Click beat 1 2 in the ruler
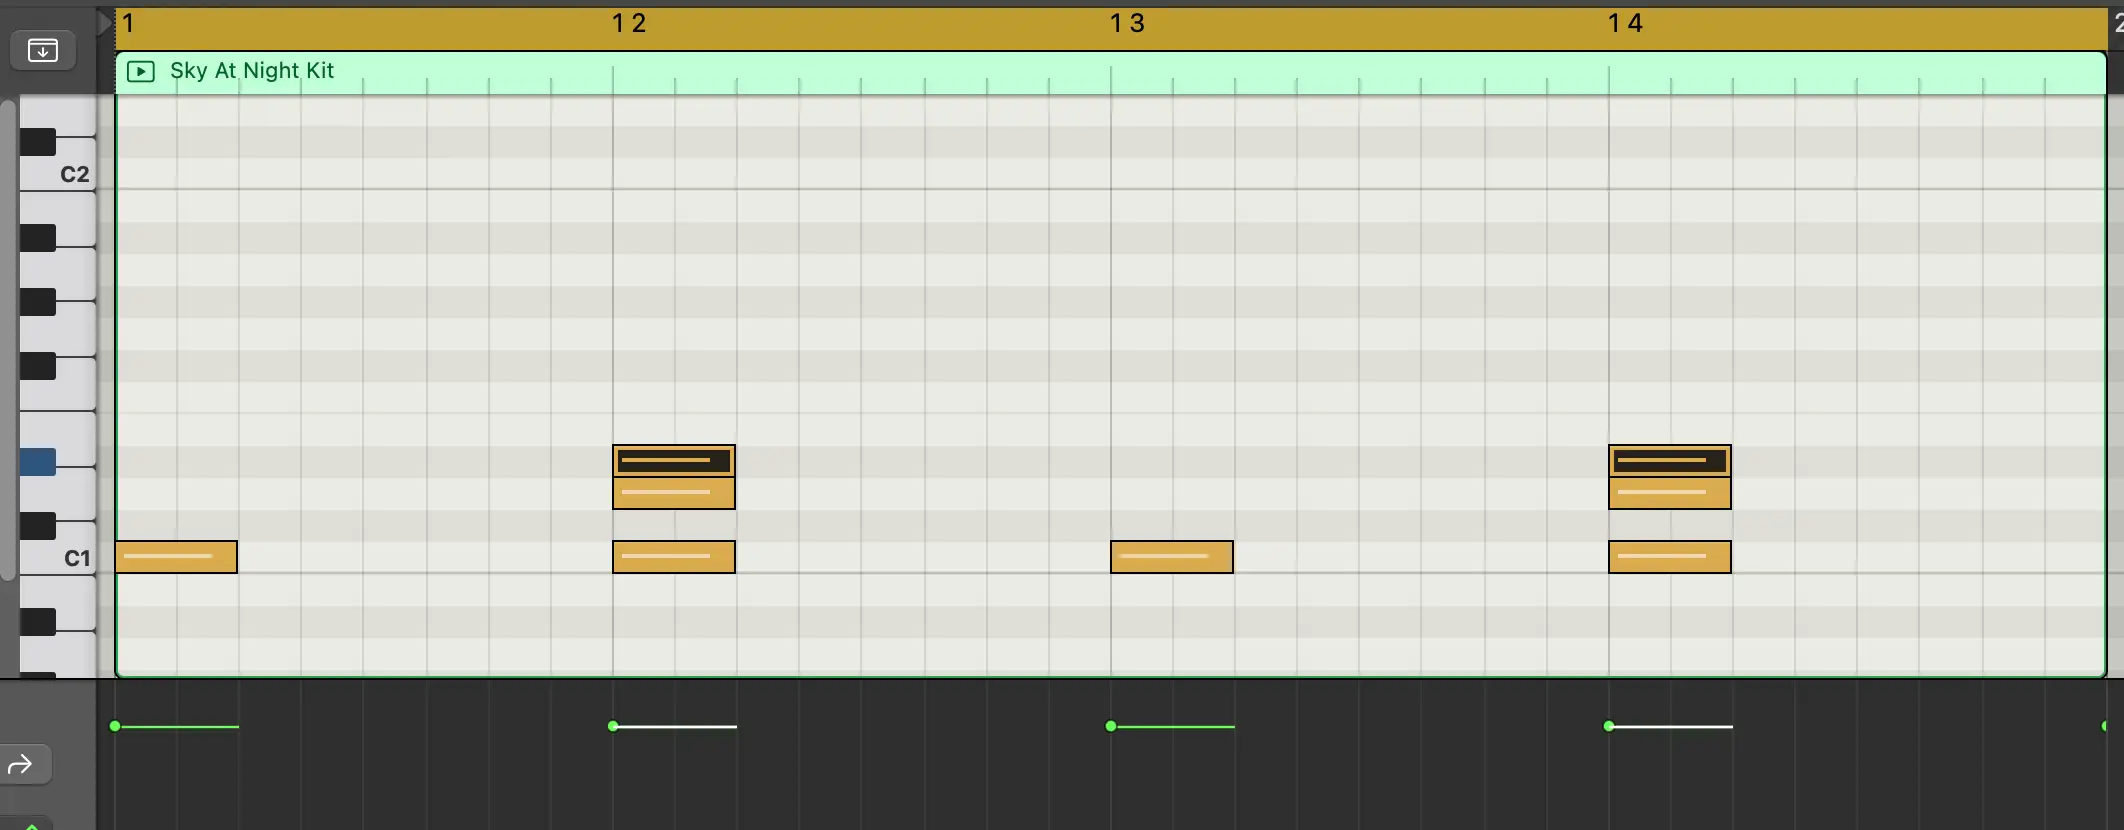Screen dimensions: 2124x830 tap(629, 24)
